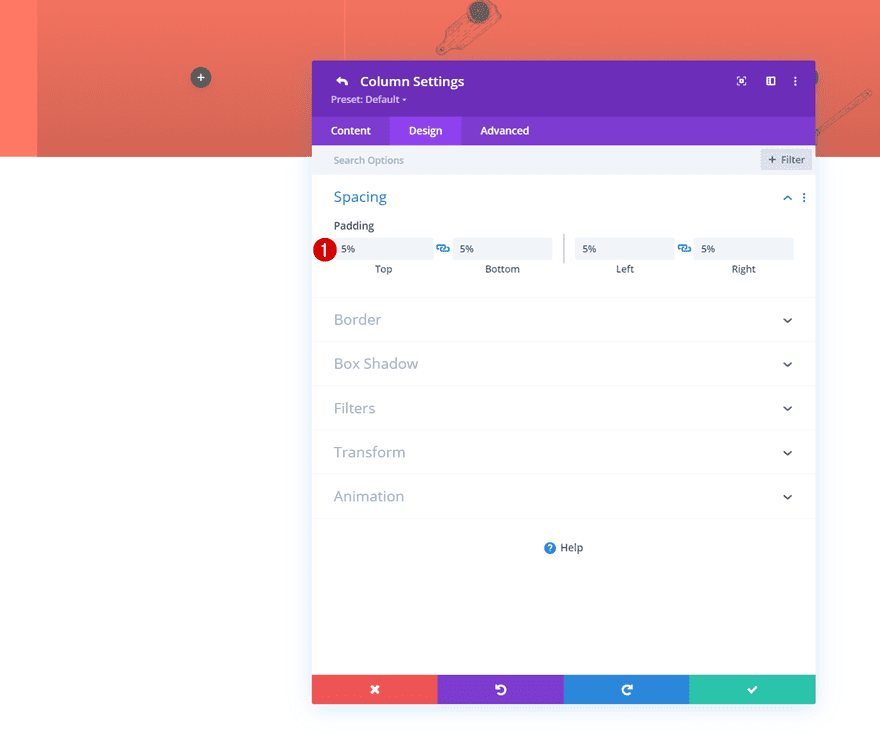Open the Help link
Image resolution: width=880 pixels, height=755 pixels.
(x=563, y=547)
